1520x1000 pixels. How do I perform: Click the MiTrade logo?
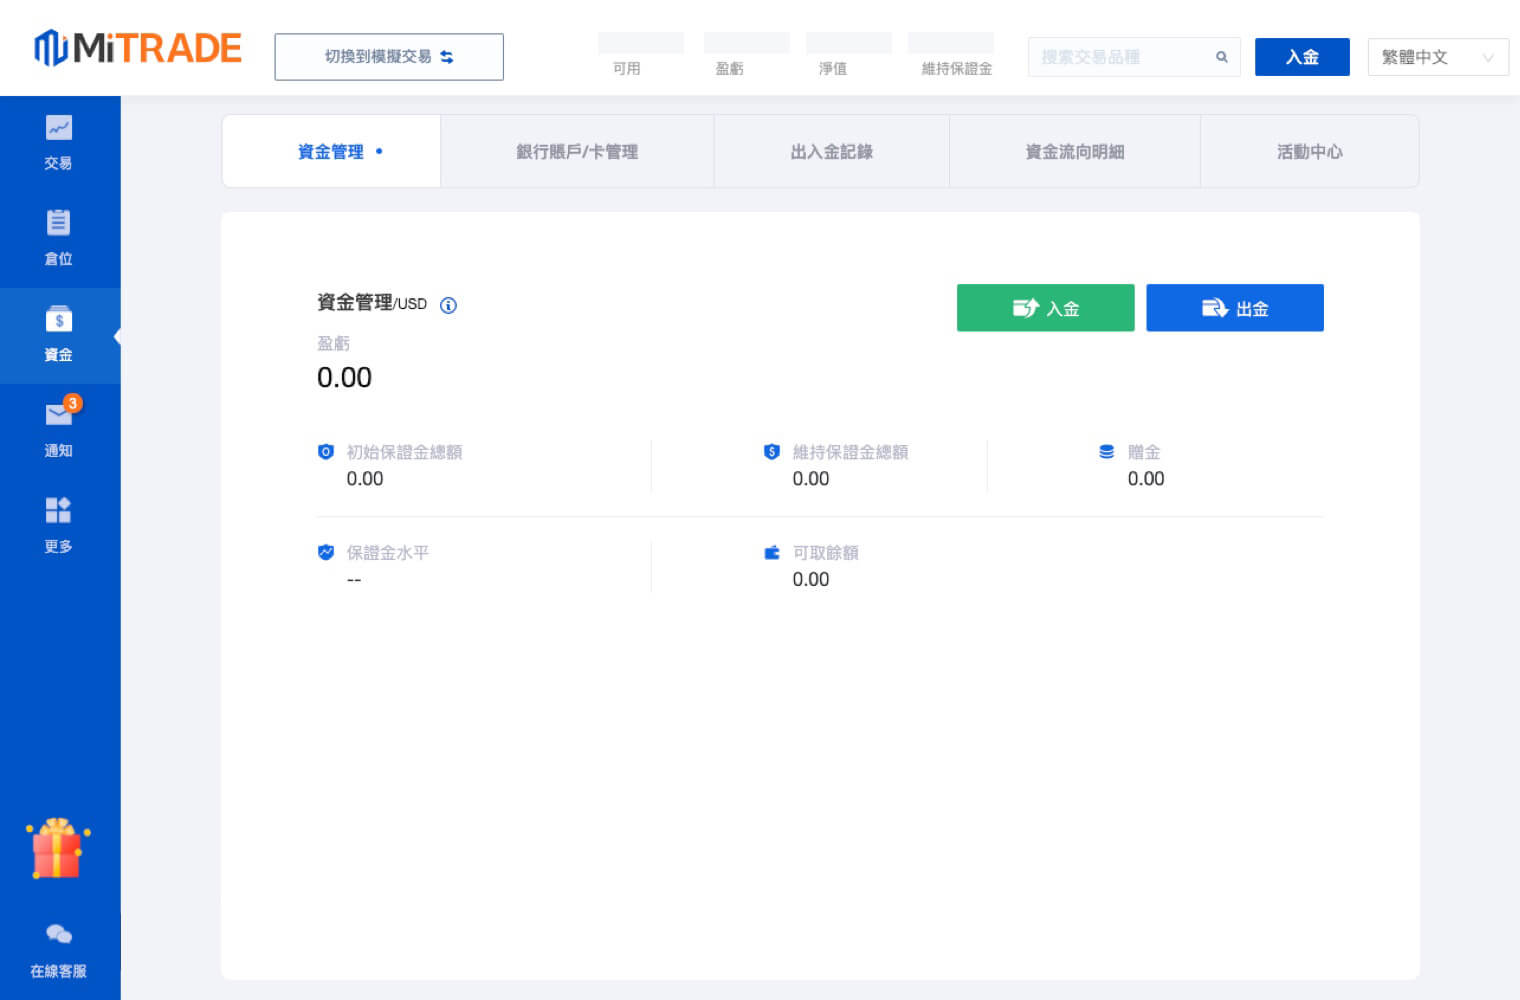(x=138, y=48)
